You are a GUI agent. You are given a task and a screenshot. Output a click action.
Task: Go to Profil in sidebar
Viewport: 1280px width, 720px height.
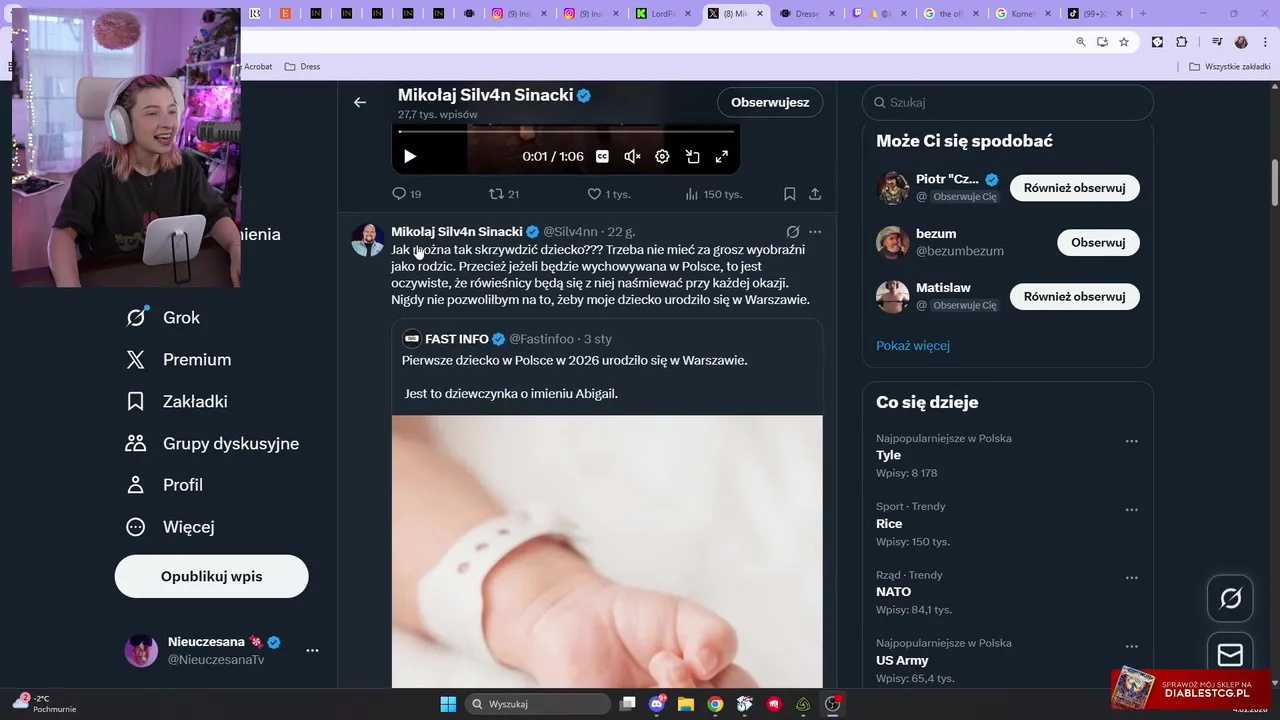[165, 485]
